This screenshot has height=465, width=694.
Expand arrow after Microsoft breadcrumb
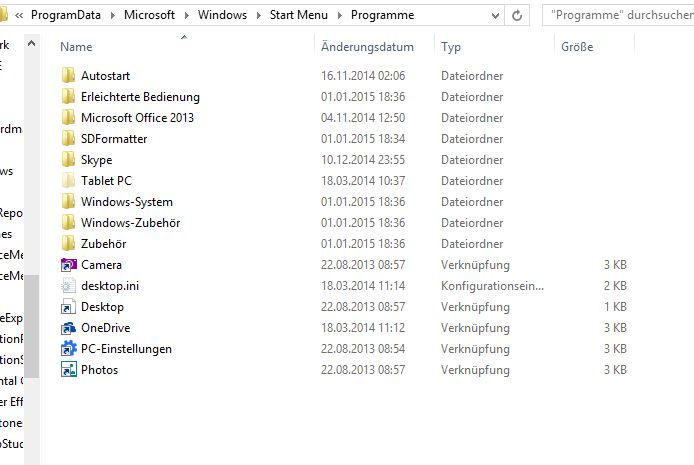click(x=186, y=15)
